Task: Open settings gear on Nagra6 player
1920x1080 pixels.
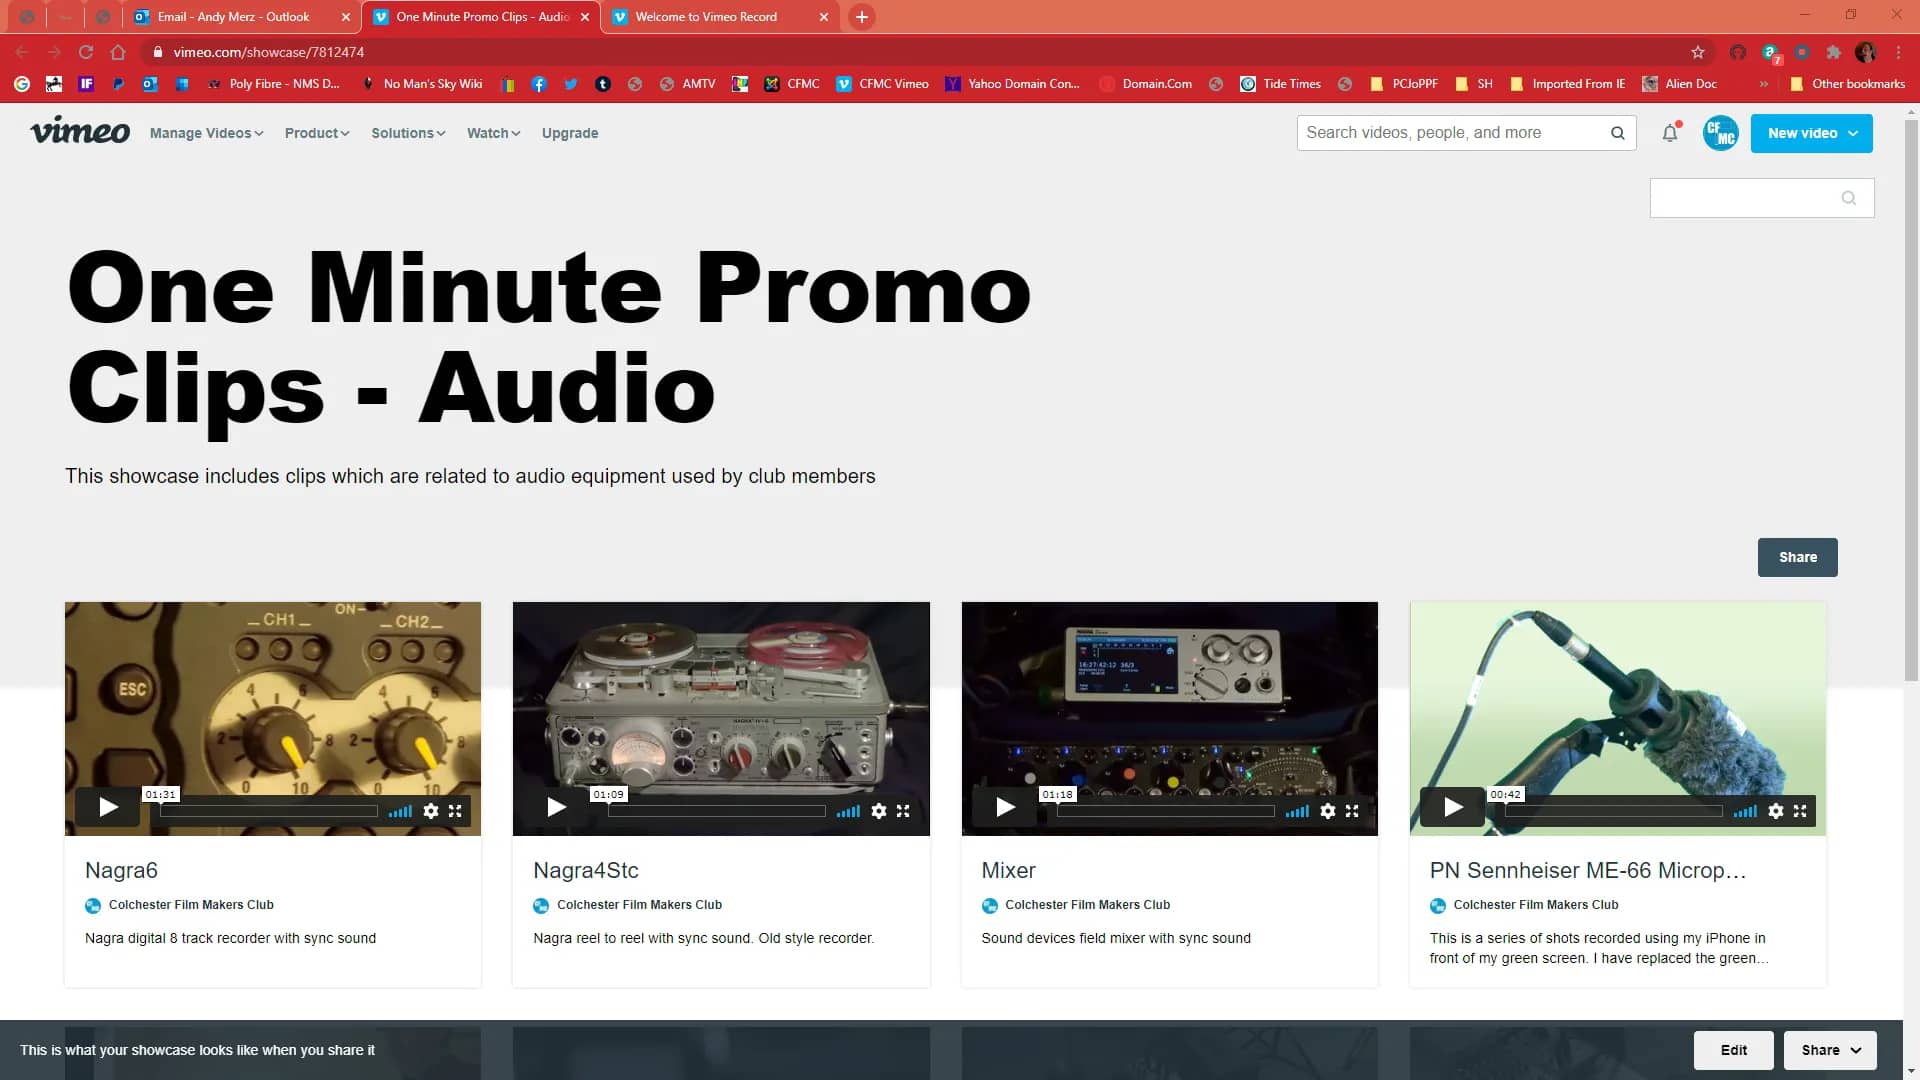Action: click(x=431, y=811)
